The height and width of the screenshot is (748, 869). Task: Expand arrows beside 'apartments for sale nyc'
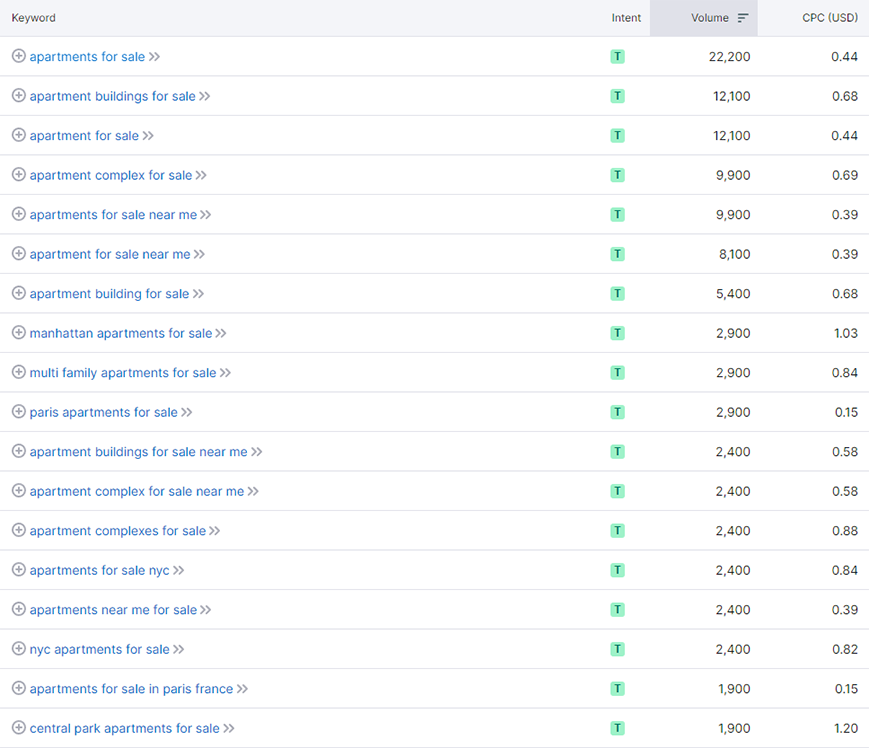pos(179,570)
